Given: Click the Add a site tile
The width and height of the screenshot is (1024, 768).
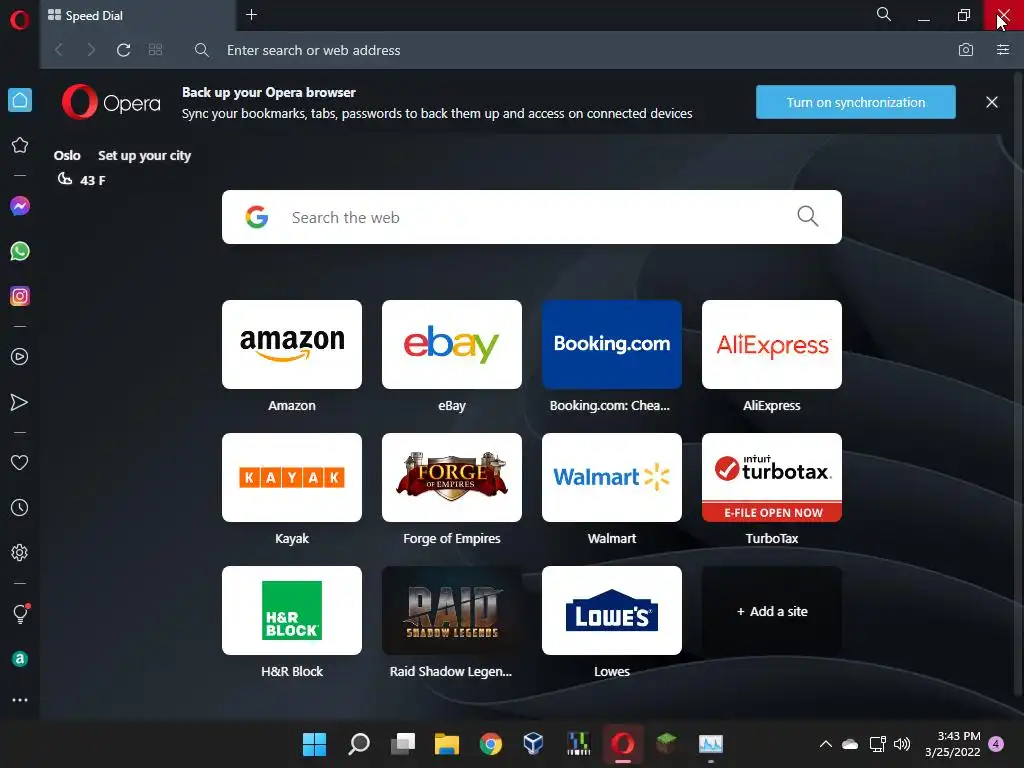Looking at the screenshot, I should click(x=772, y=611).
